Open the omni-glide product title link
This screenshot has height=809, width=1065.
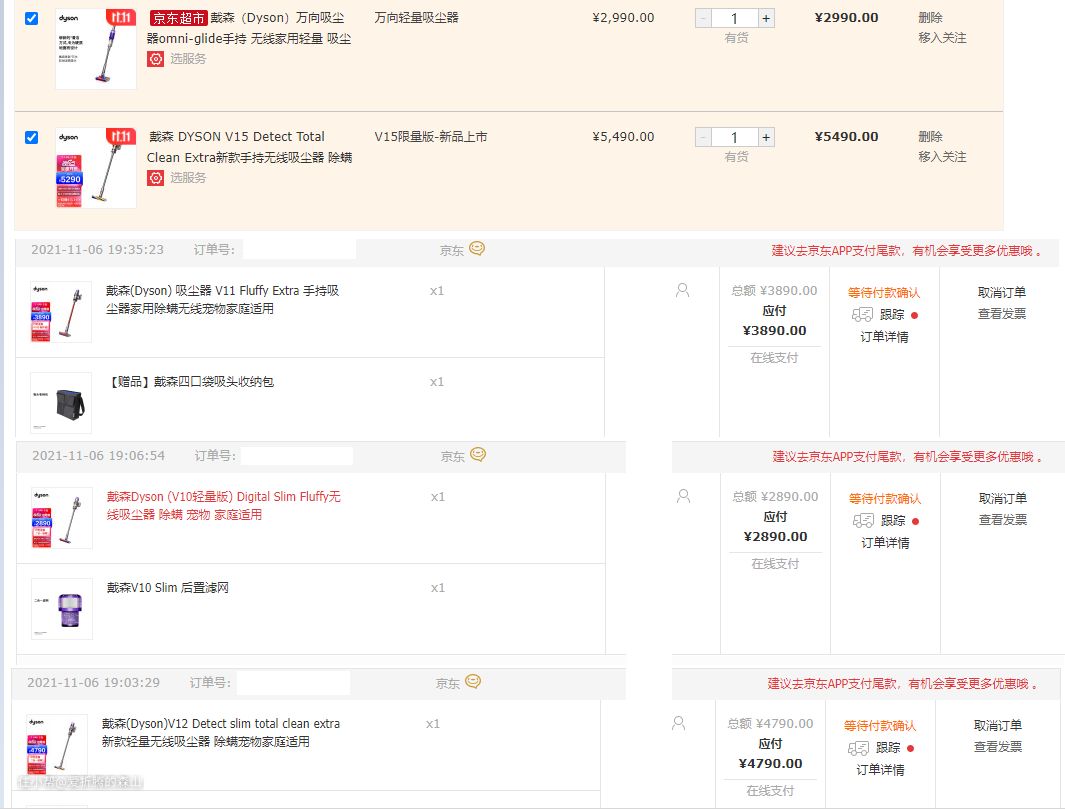point(249,29)
